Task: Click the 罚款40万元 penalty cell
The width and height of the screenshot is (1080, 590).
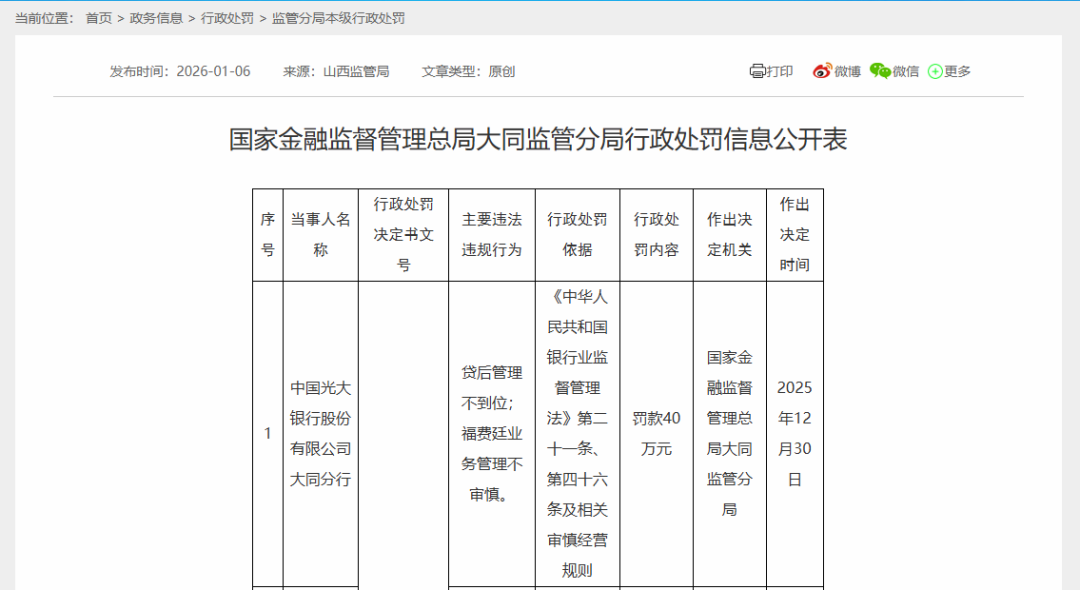Action: pos(656,433)
